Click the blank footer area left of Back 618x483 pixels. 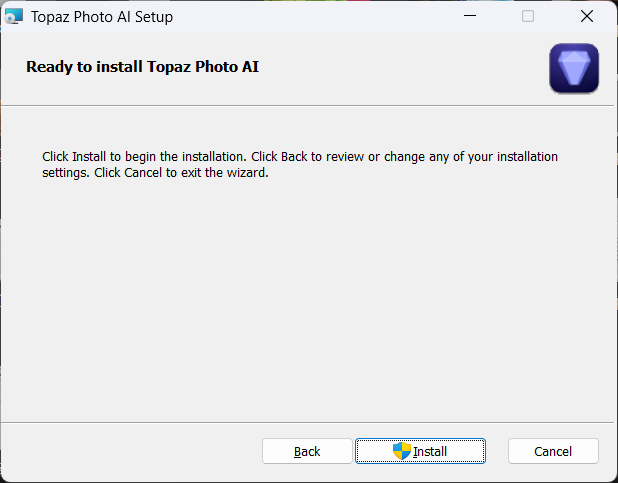(130, 451)
